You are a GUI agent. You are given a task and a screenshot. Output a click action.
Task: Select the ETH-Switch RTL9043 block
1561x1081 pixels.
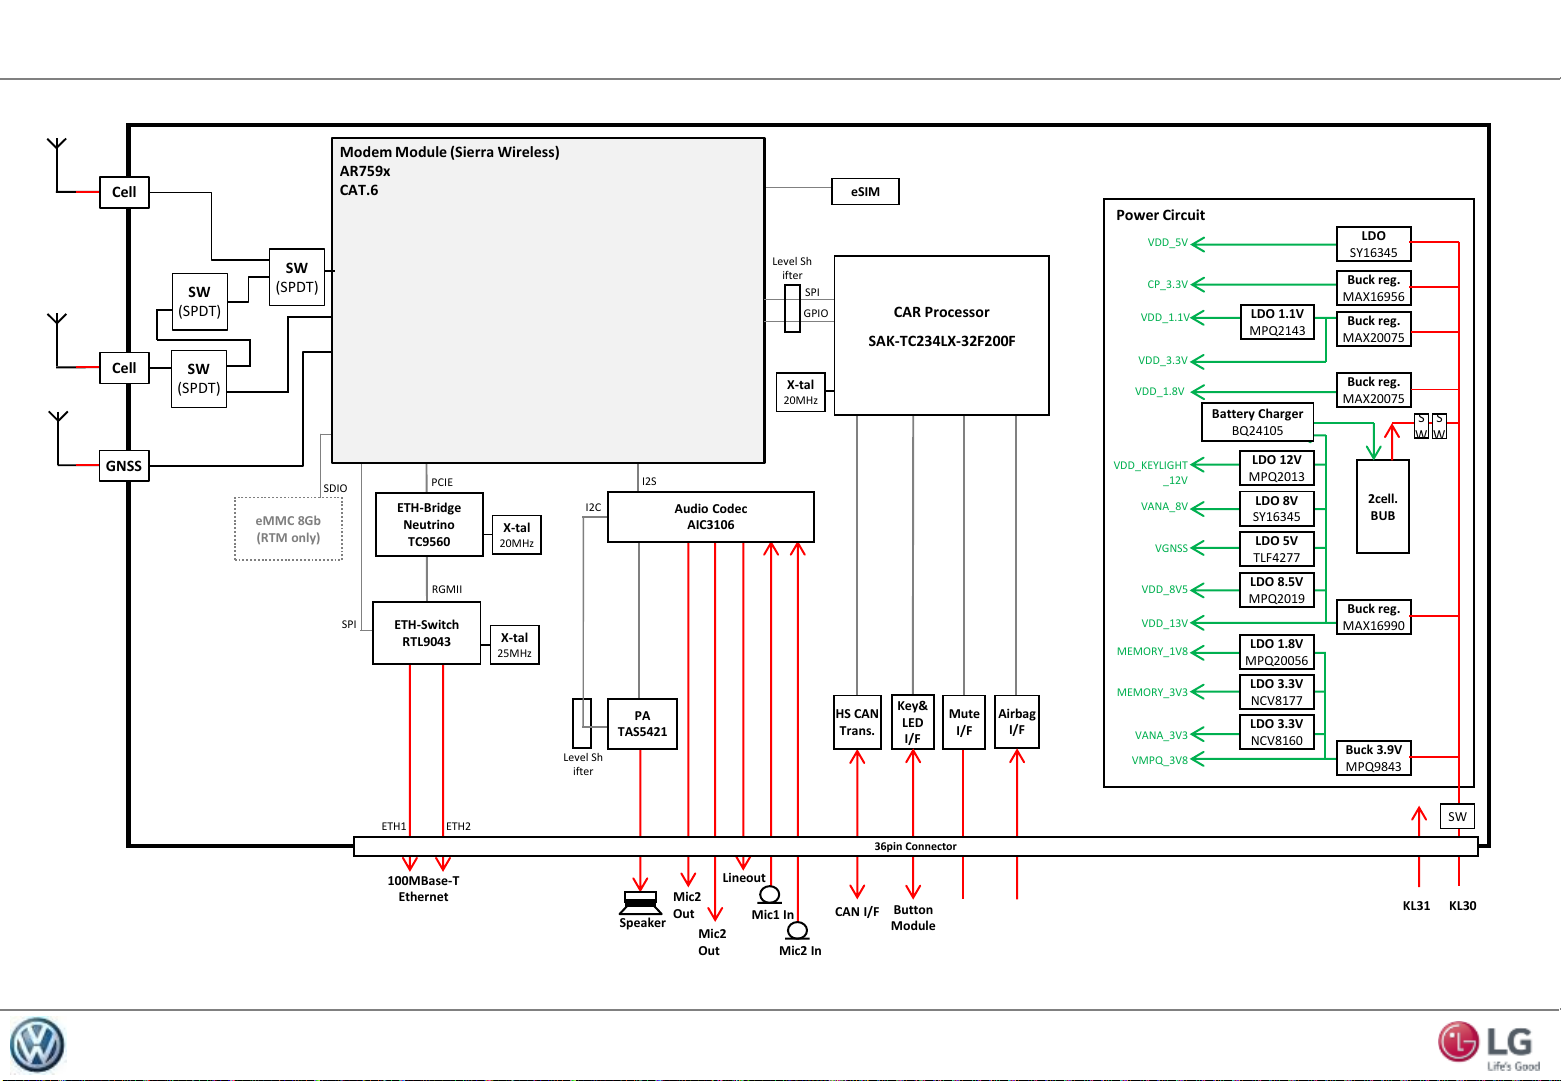[426, 633]
